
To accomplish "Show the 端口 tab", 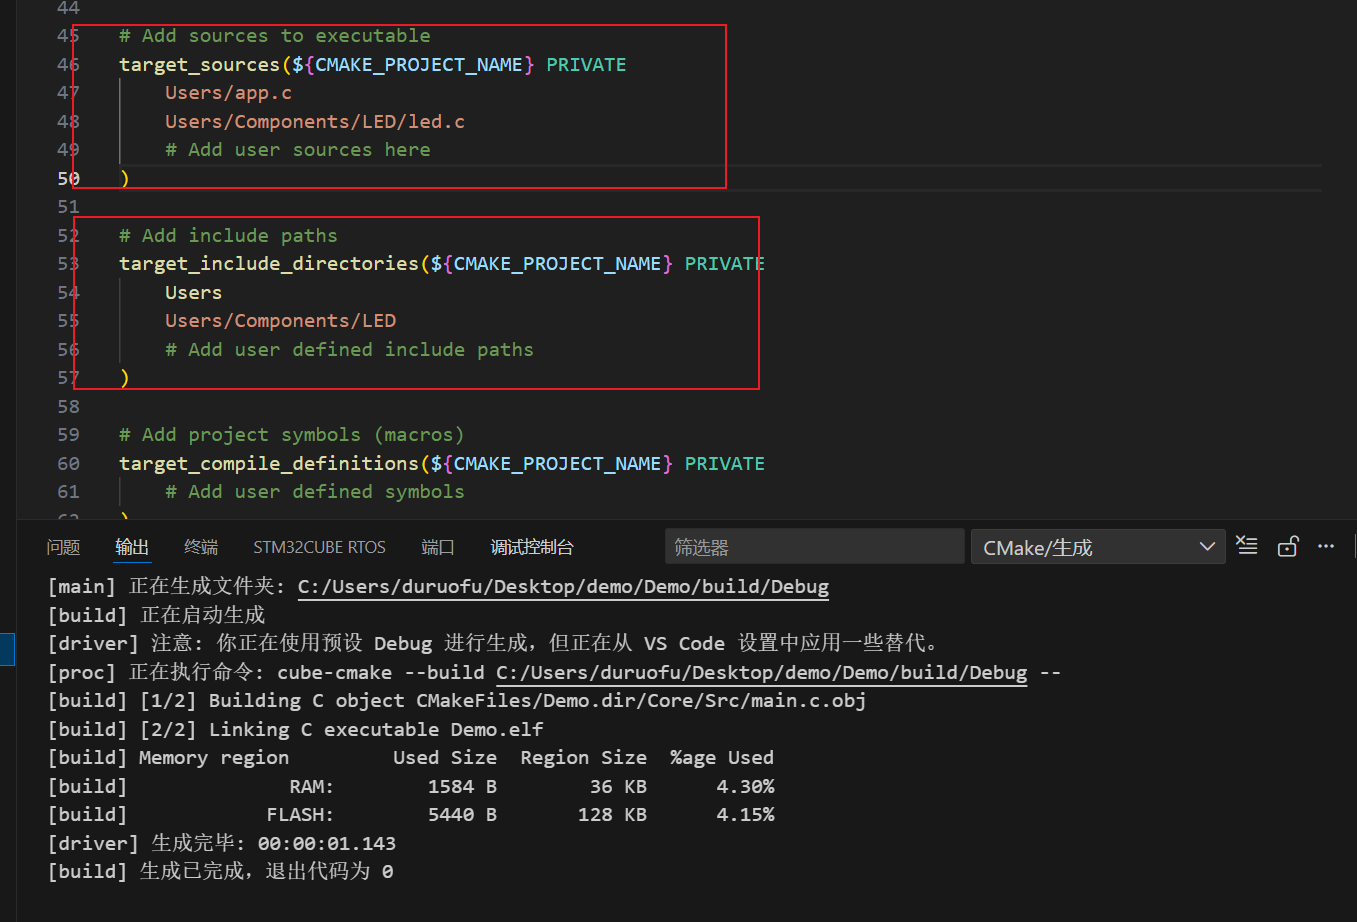I will (x=438, y=547).
